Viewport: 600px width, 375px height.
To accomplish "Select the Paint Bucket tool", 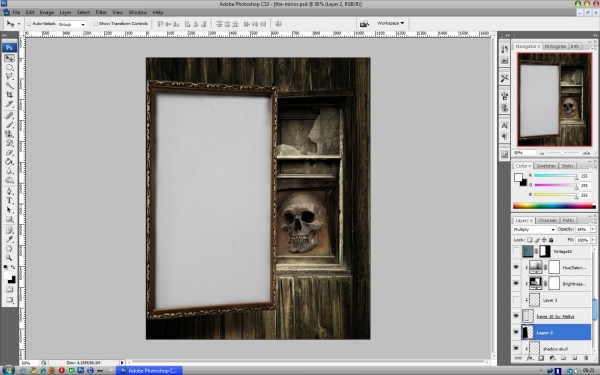I will coord(9,161).
